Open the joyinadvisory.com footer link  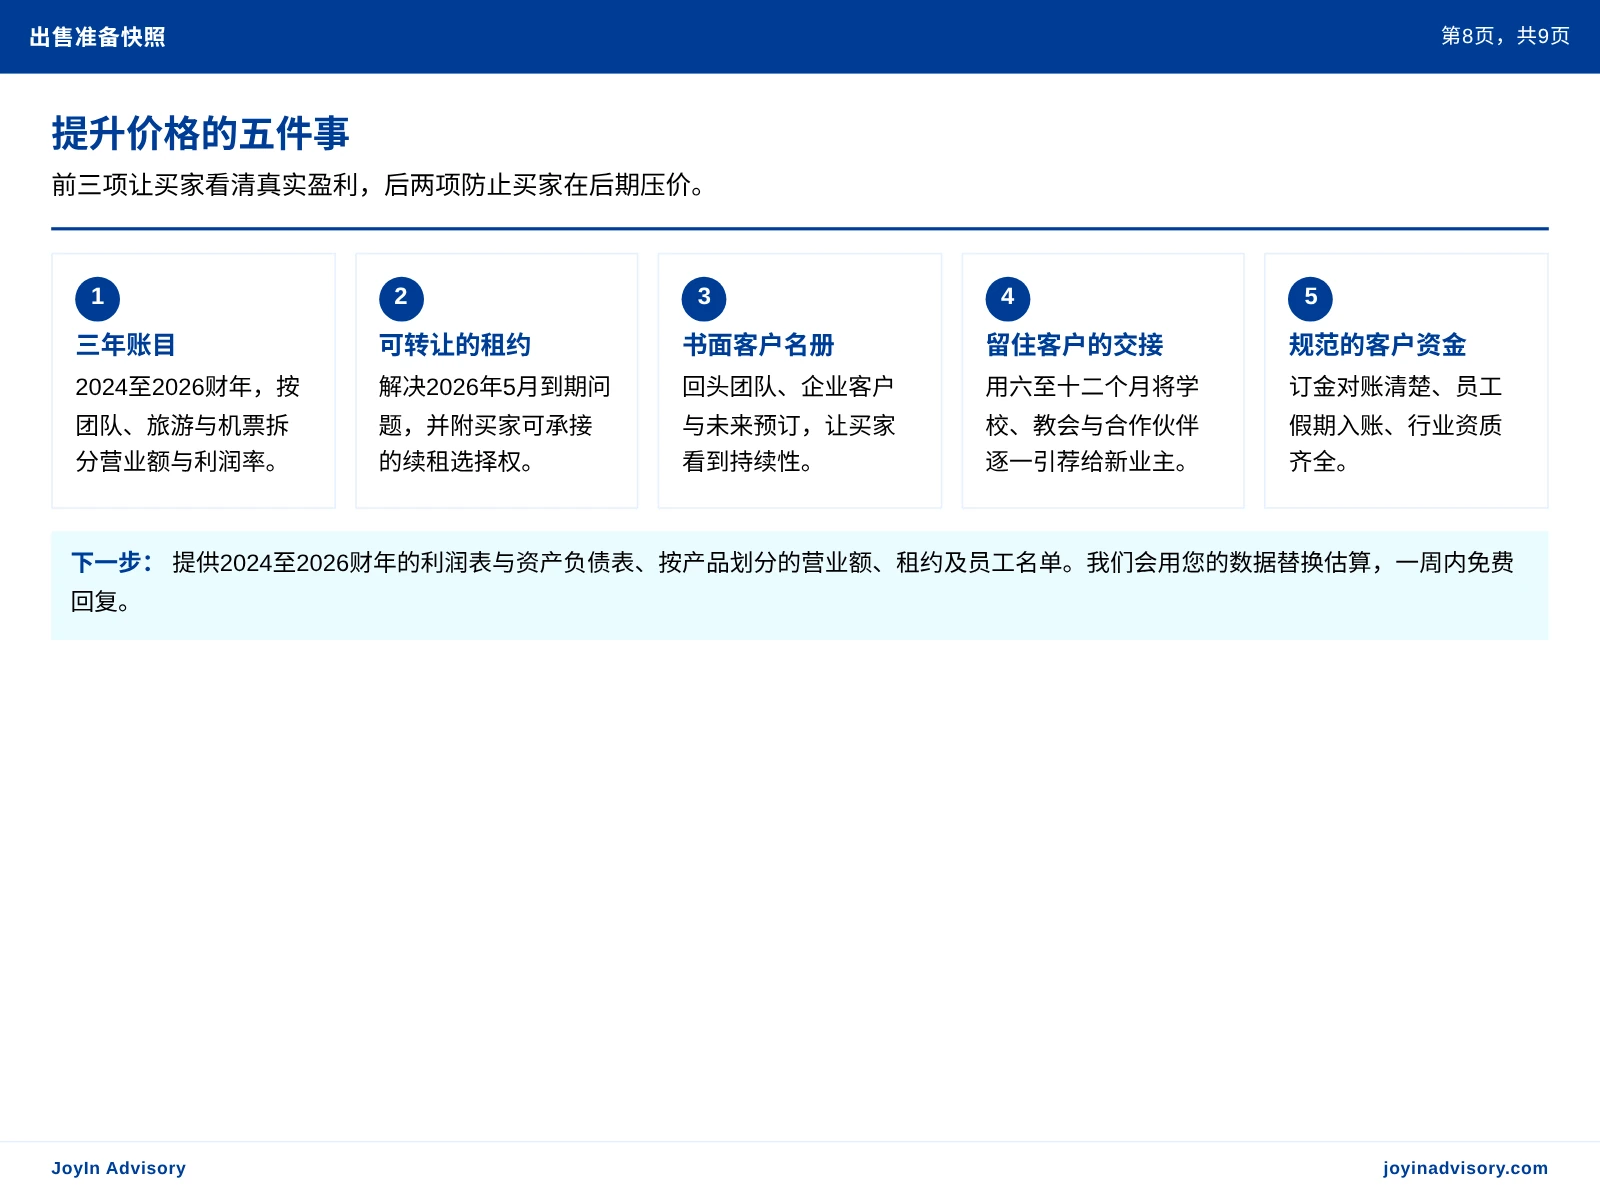click(x=1465, y=1168)
